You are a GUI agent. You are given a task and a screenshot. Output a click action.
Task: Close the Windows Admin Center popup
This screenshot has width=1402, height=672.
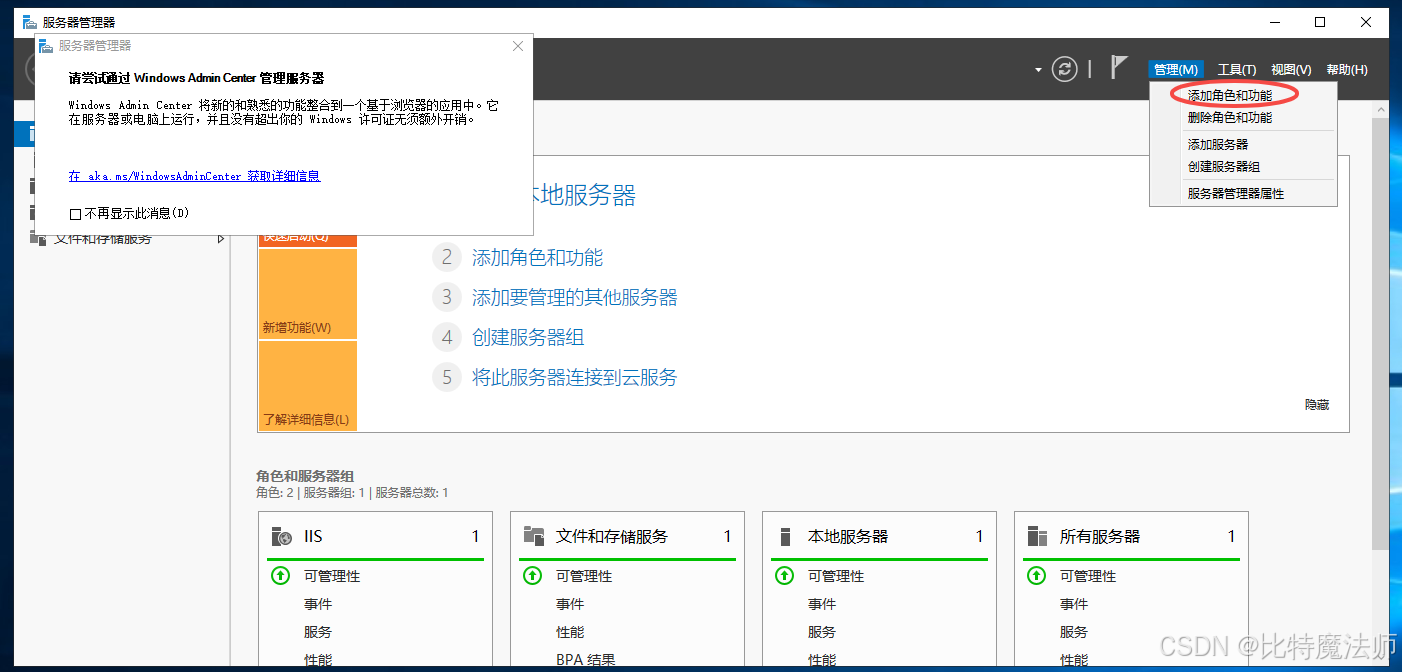coord(518,46)
